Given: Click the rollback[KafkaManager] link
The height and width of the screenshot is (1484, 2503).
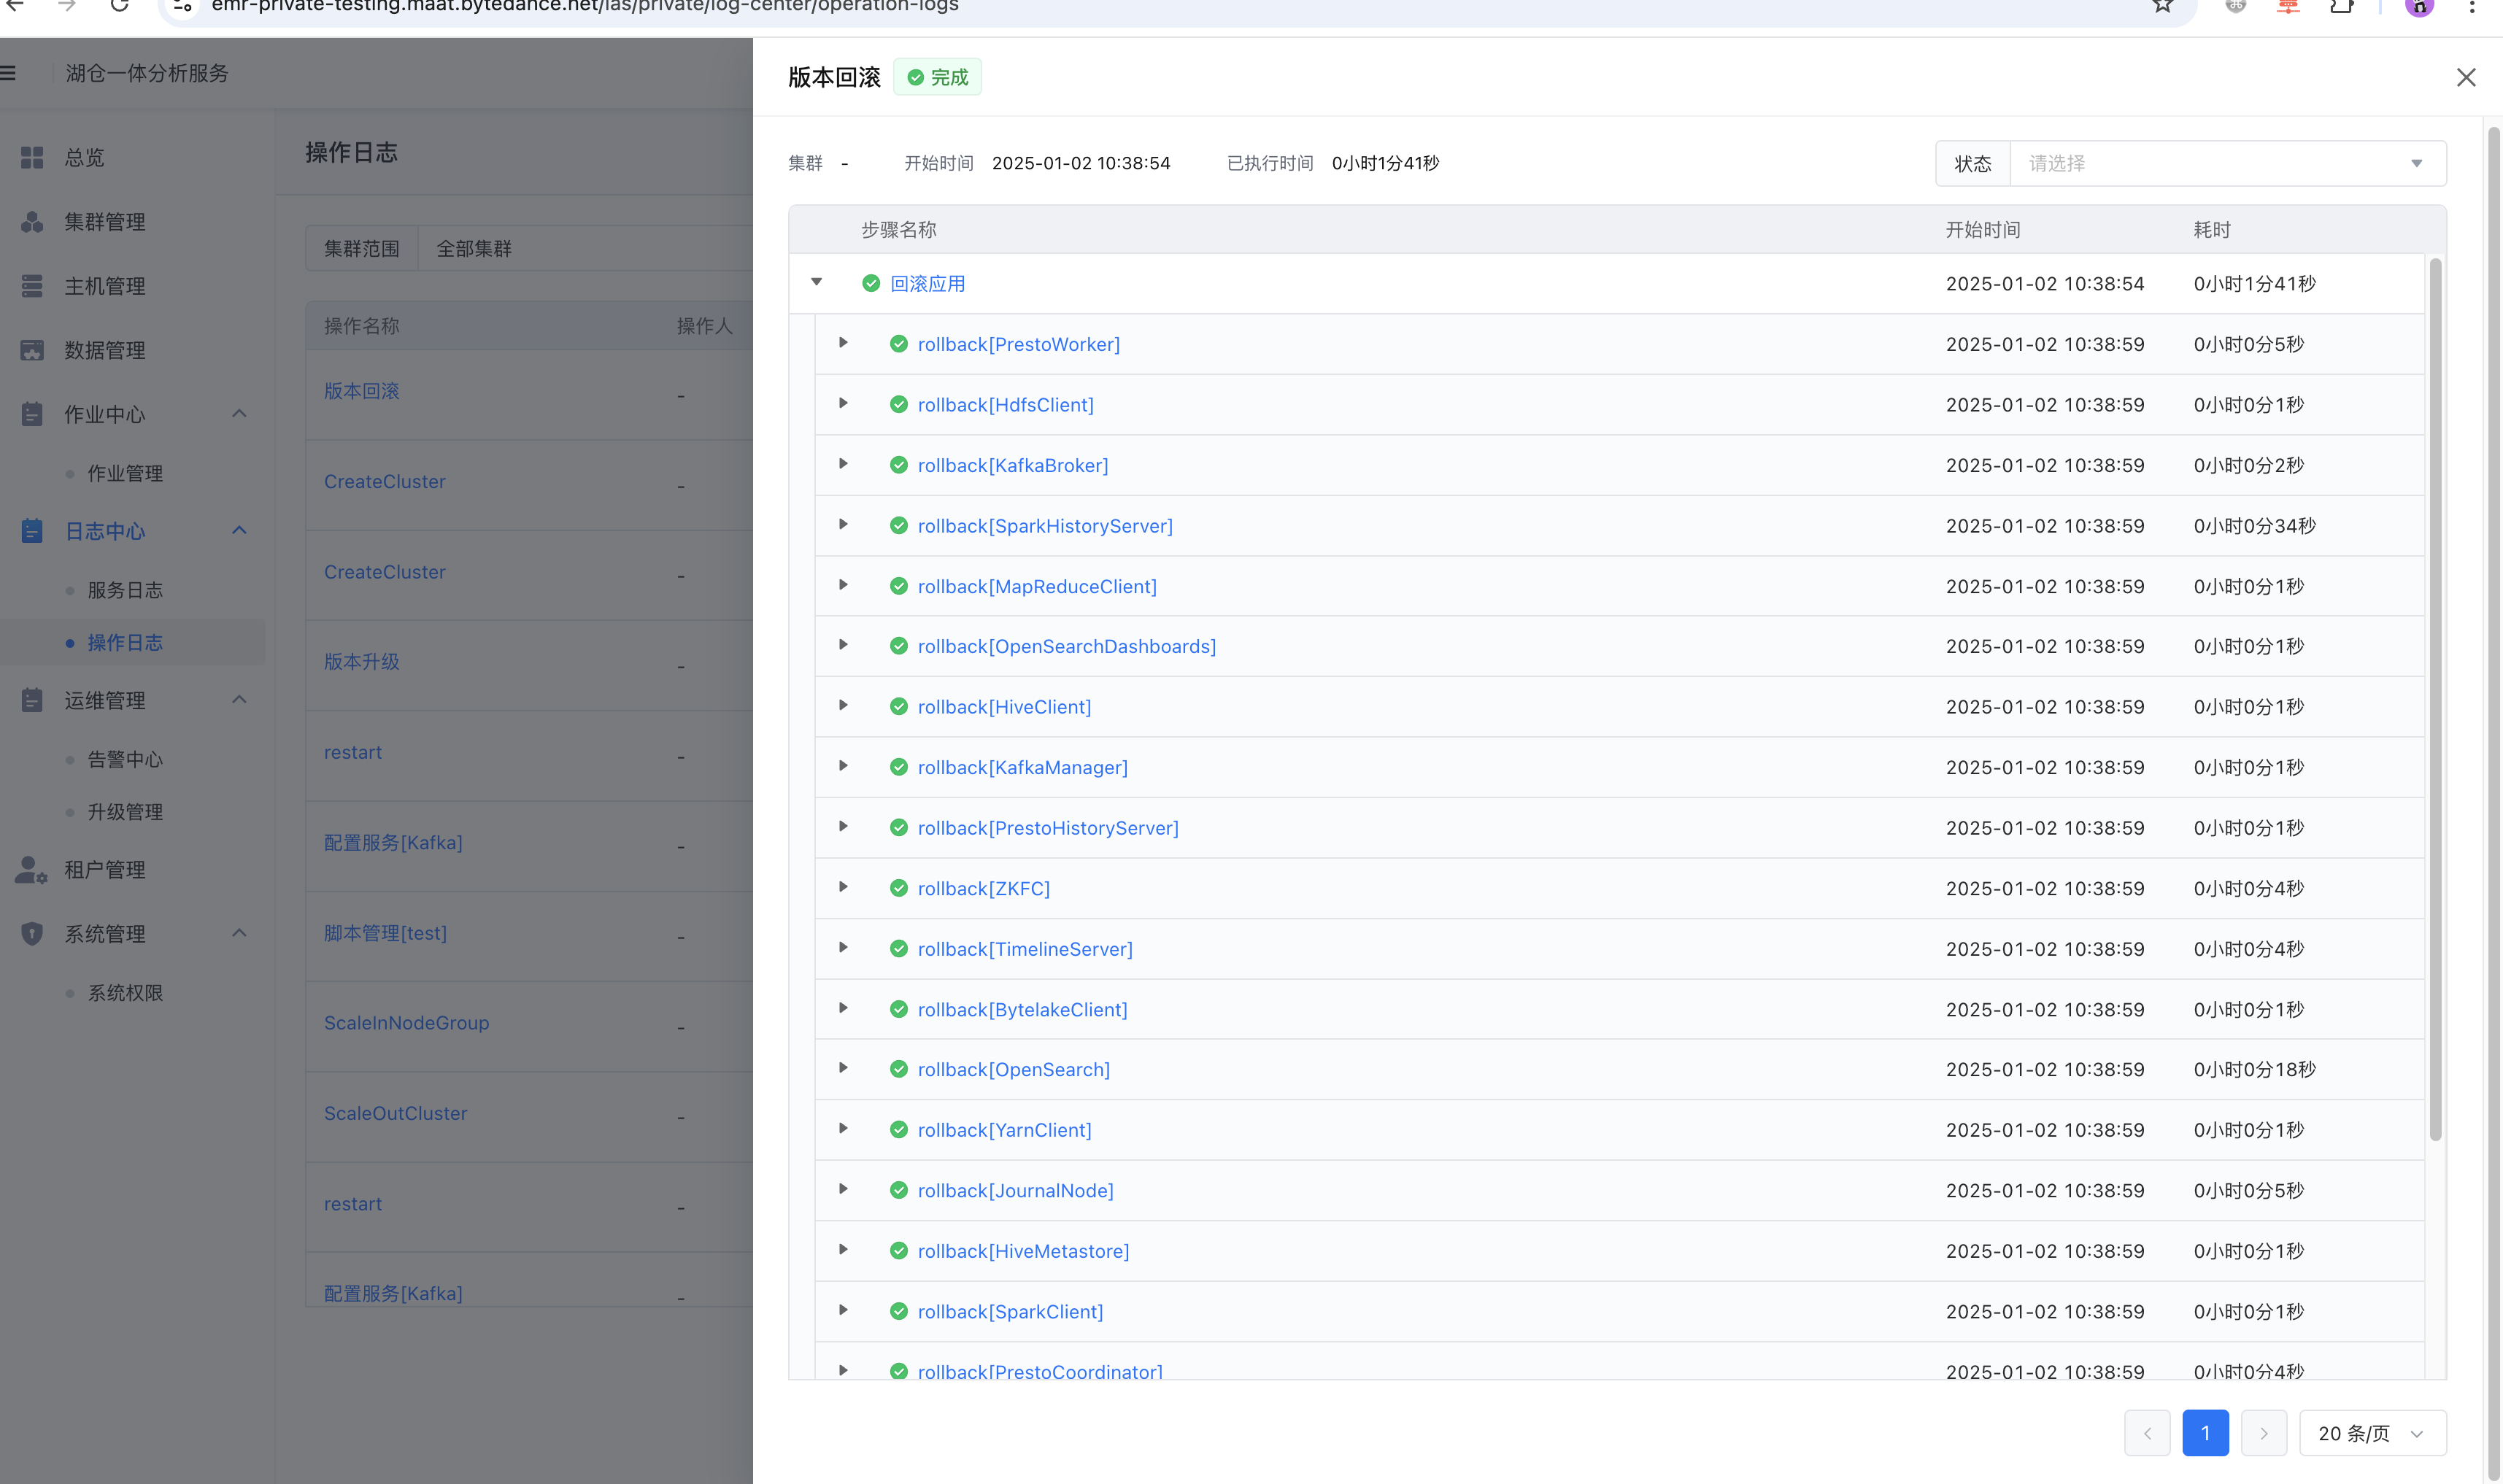Looking at the screenshot, I should 1022,767.
